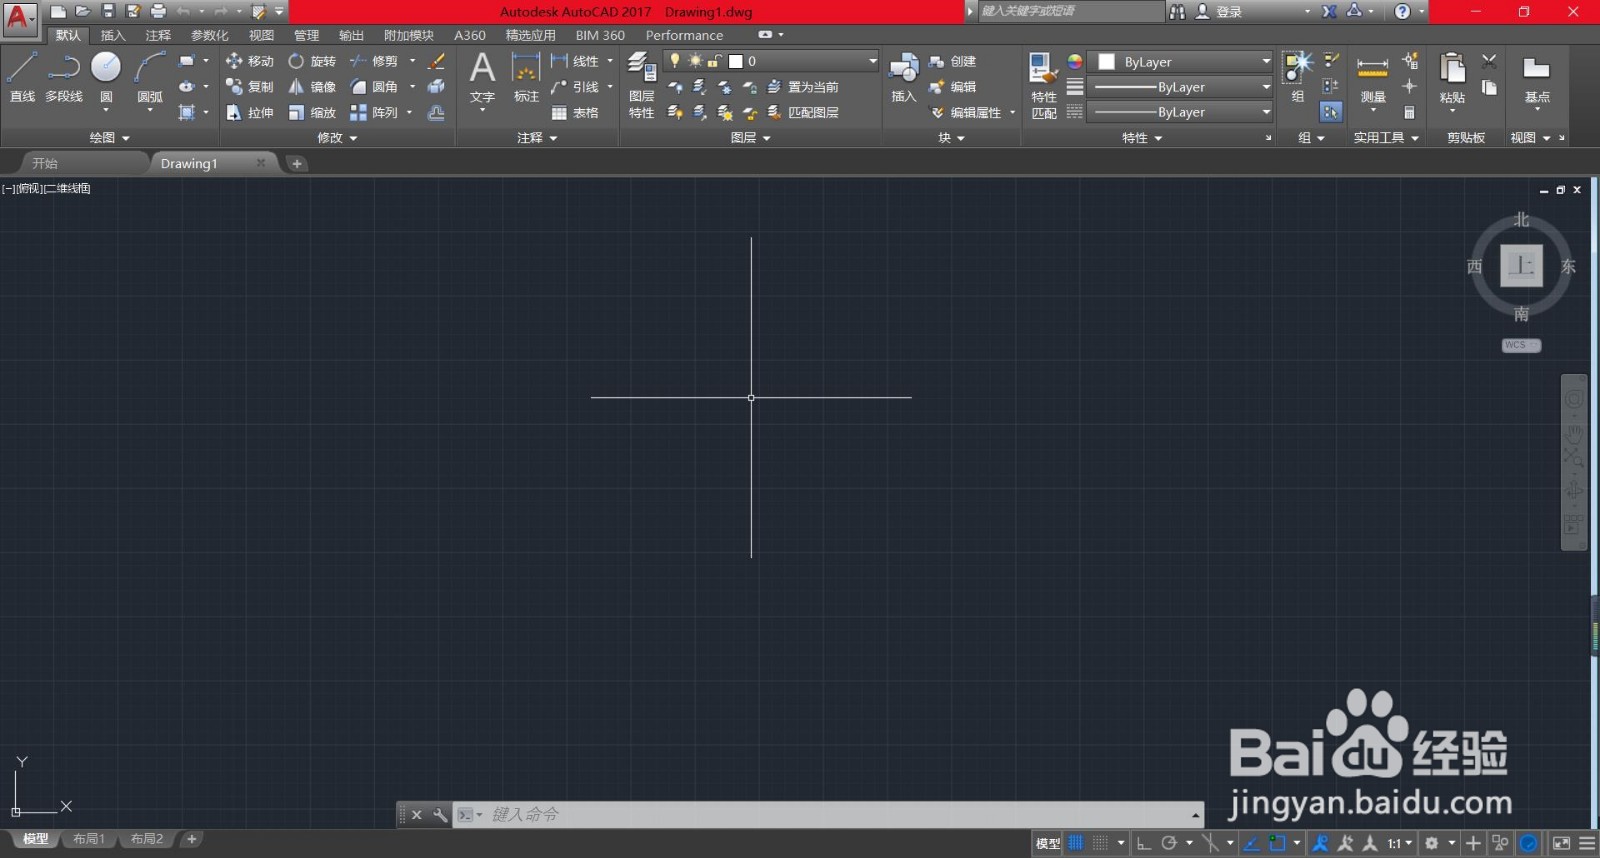Viewport: 1600px width, 858px height.
Task: Toggle object snap tracking in status bar
Action: [x=1251, y=843]
